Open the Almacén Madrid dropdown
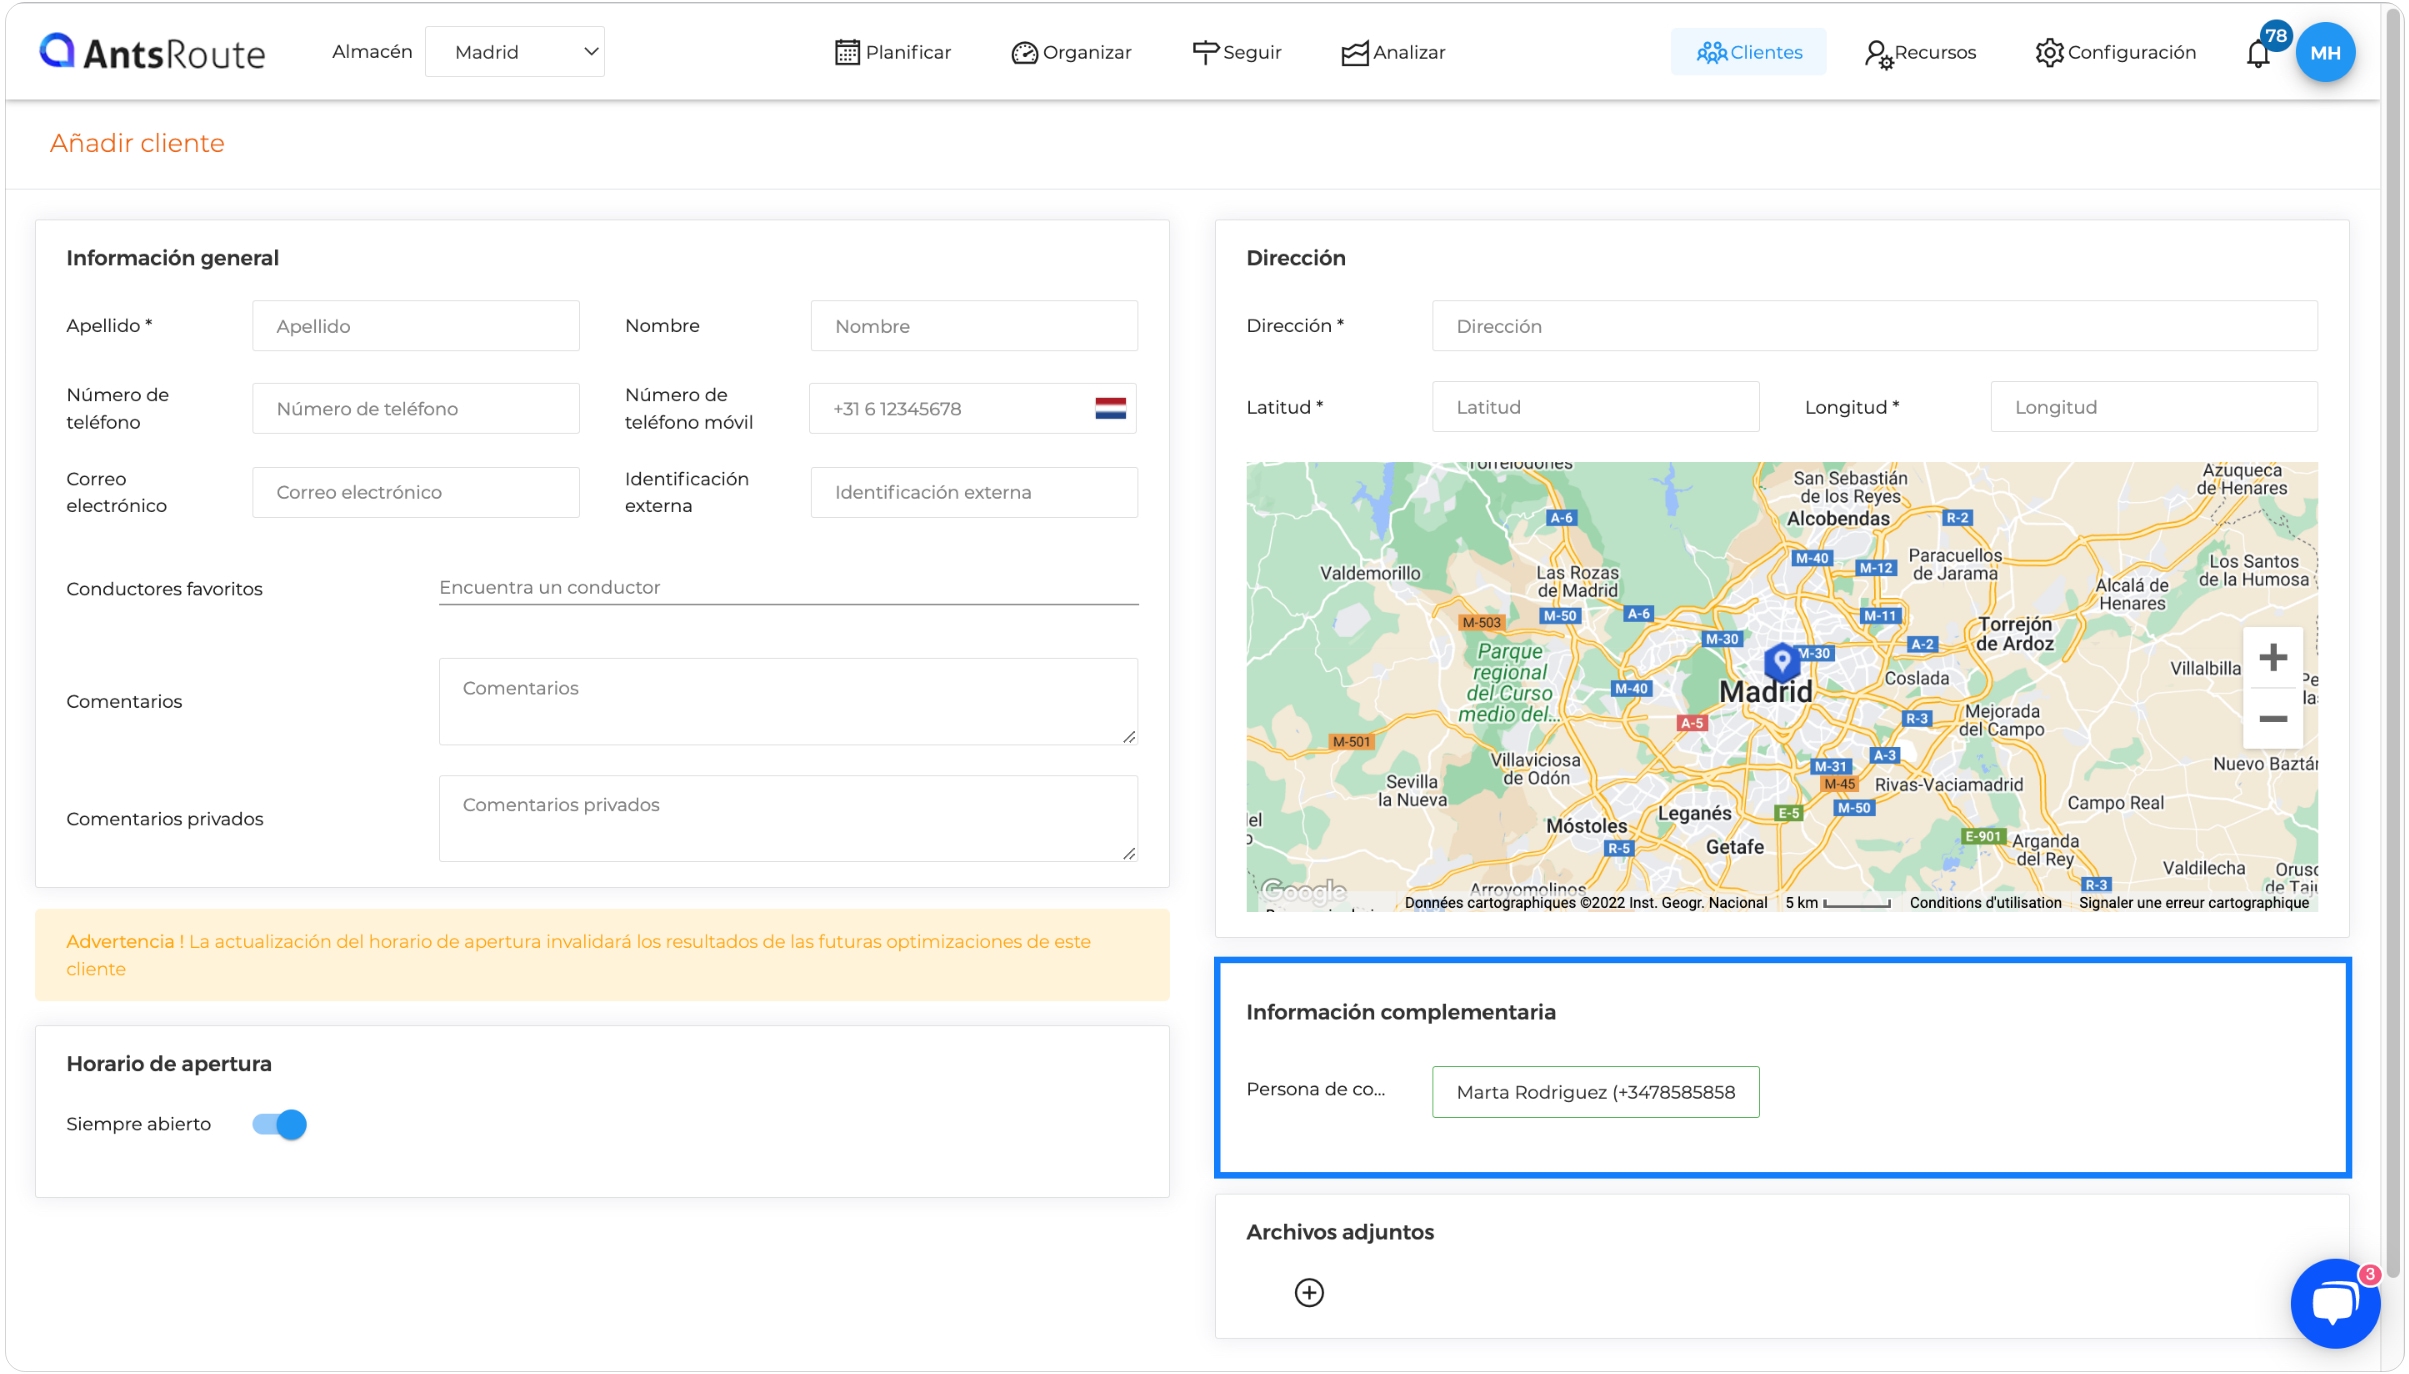 tap(515, 52)
